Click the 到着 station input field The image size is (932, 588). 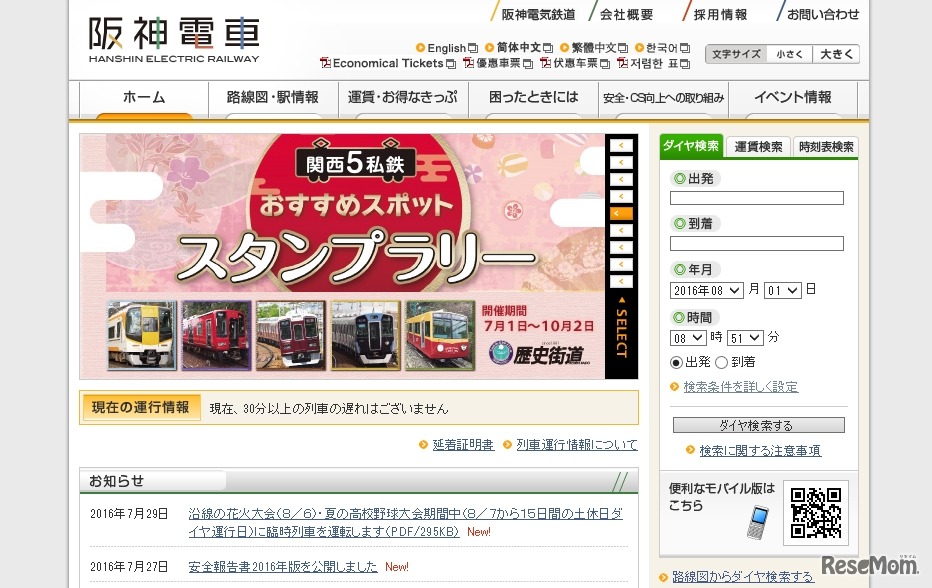click(757, 243)
